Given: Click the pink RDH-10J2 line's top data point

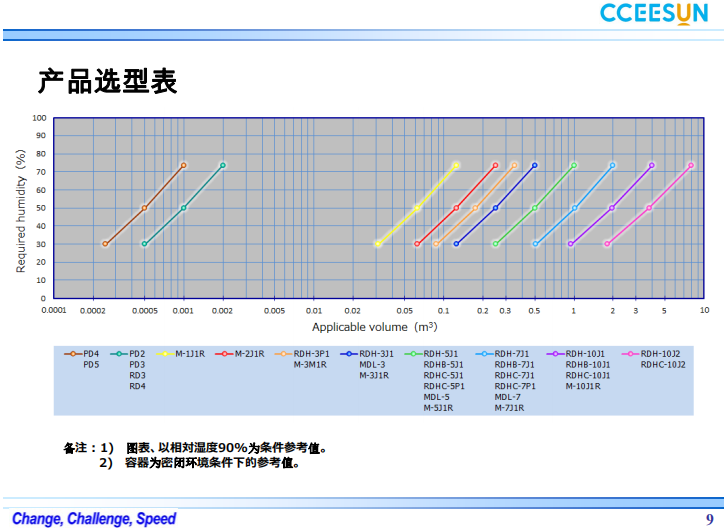Looking at the screenshot, I should point(691,165).
